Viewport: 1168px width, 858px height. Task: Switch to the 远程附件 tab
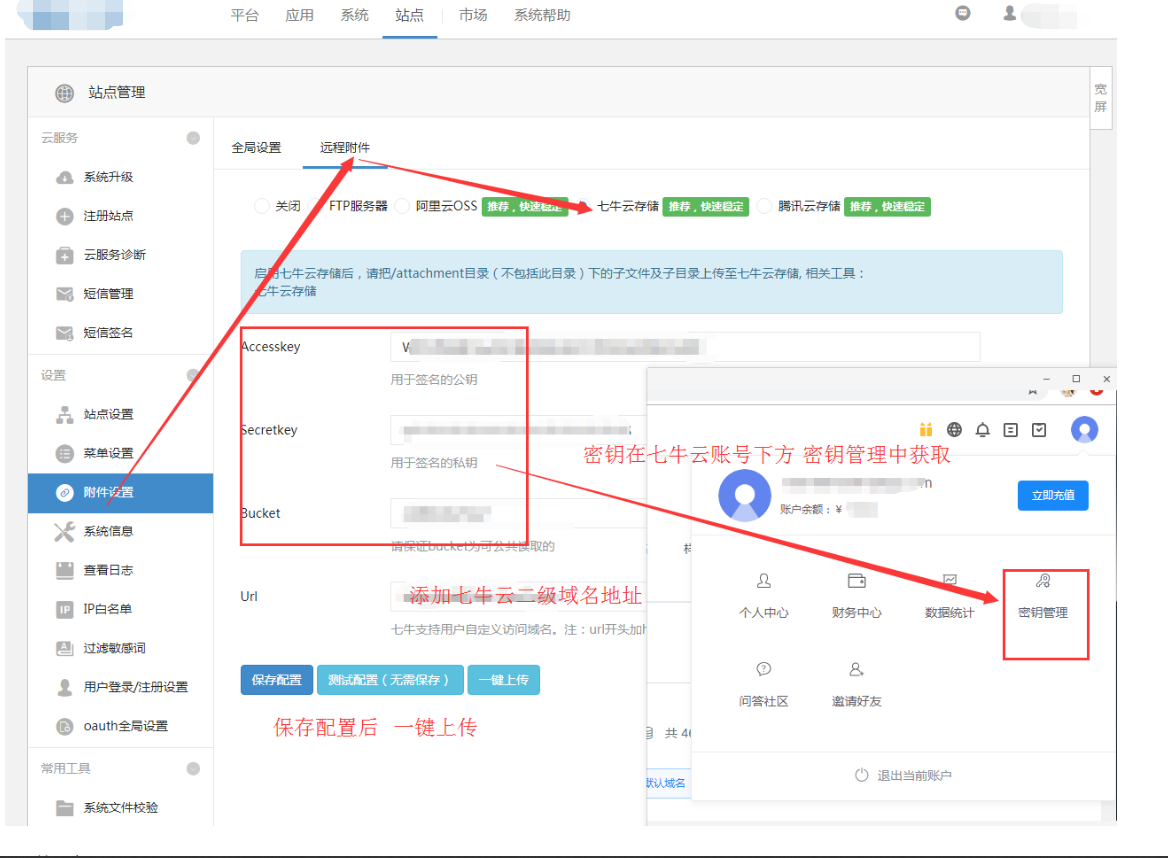click(x=345, y=147)
